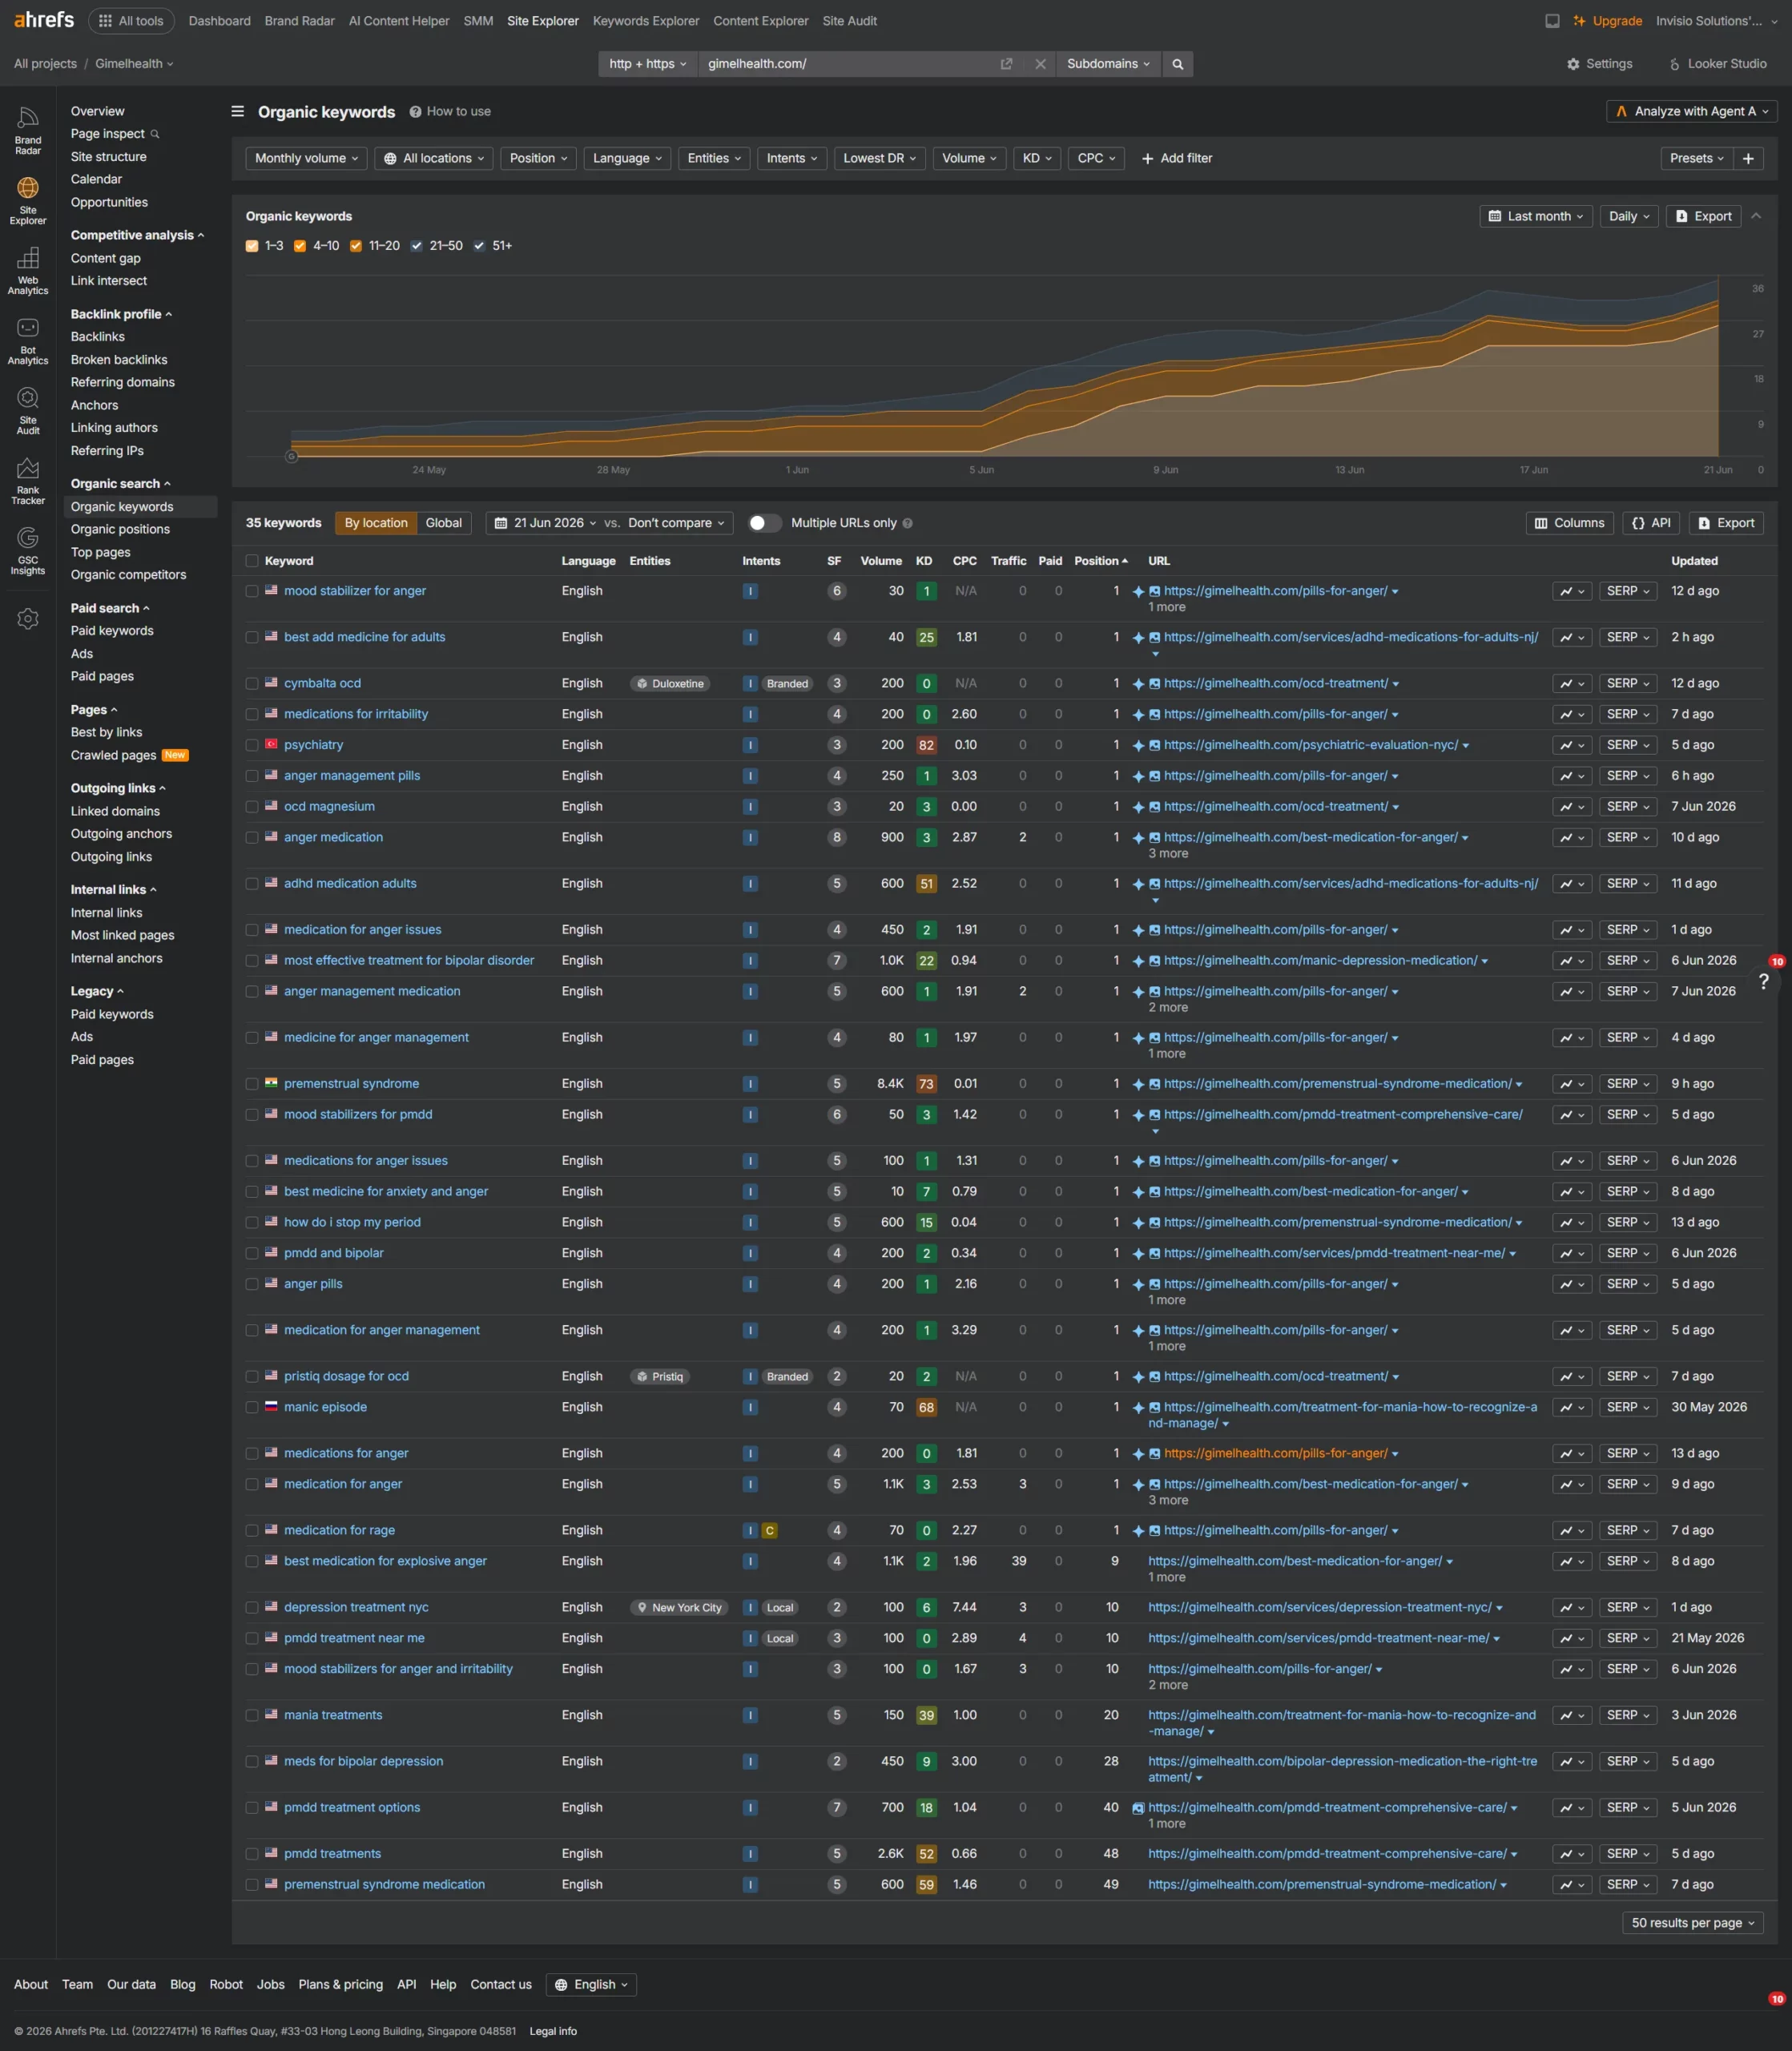The image size is (1792, 2051).
Task: Open Rank Tracker sidebar icon
Action: [28, 481]
